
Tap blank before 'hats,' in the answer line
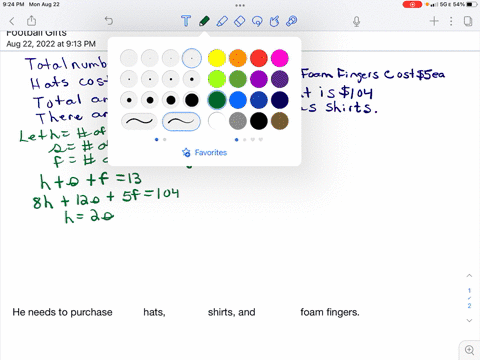pos(128,312)
